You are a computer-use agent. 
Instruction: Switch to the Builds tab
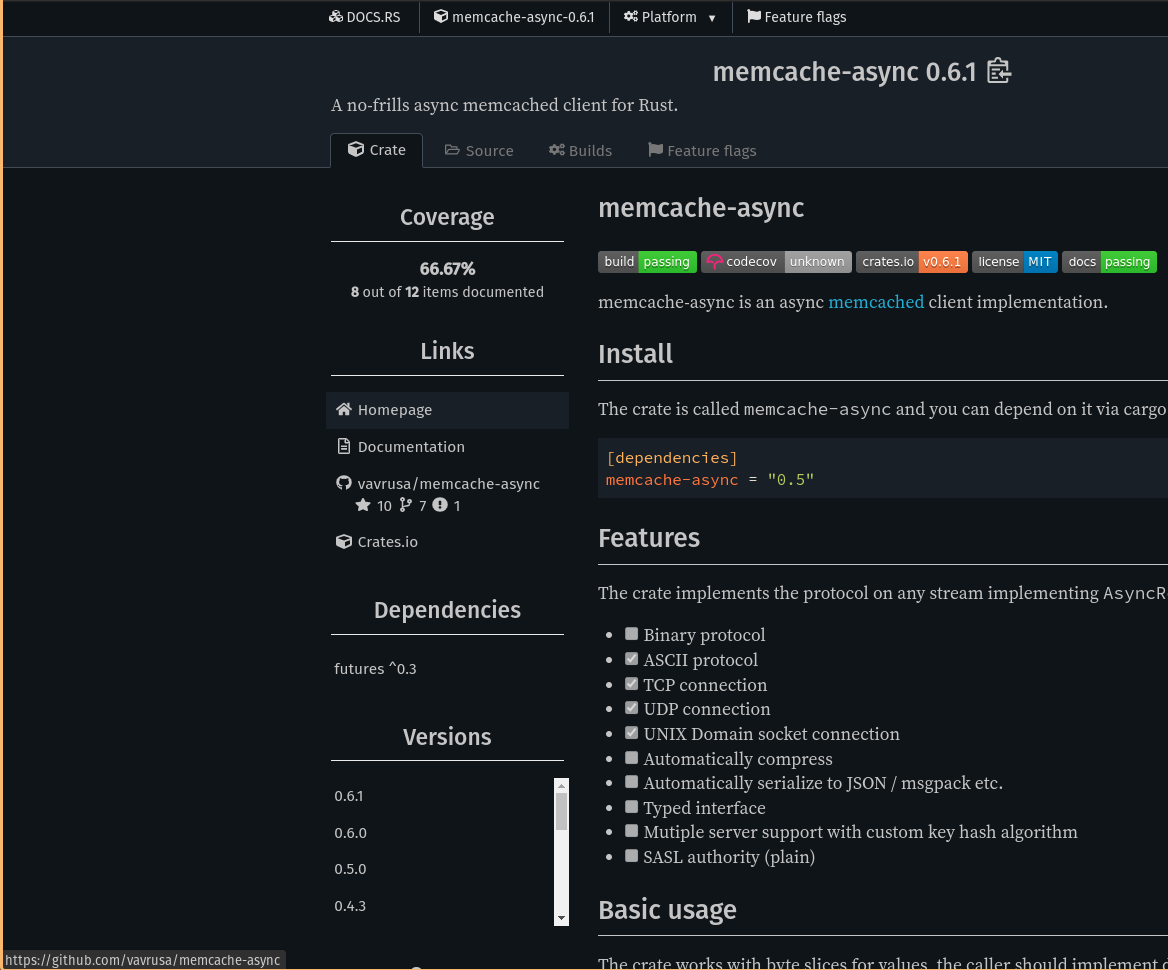pos(580,150)
